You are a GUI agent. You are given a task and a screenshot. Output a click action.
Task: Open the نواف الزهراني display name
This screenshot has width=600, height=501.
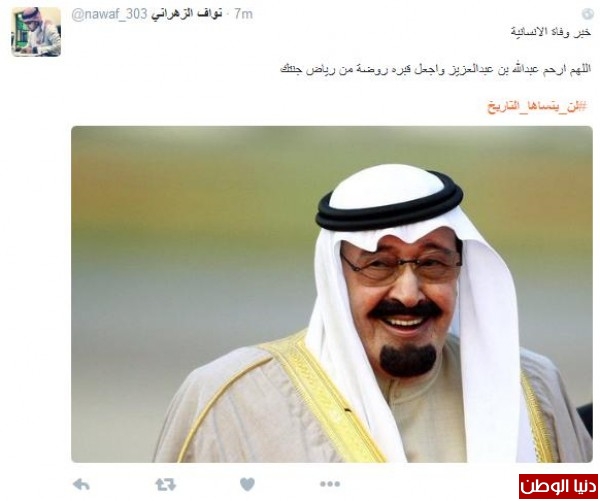186,14
